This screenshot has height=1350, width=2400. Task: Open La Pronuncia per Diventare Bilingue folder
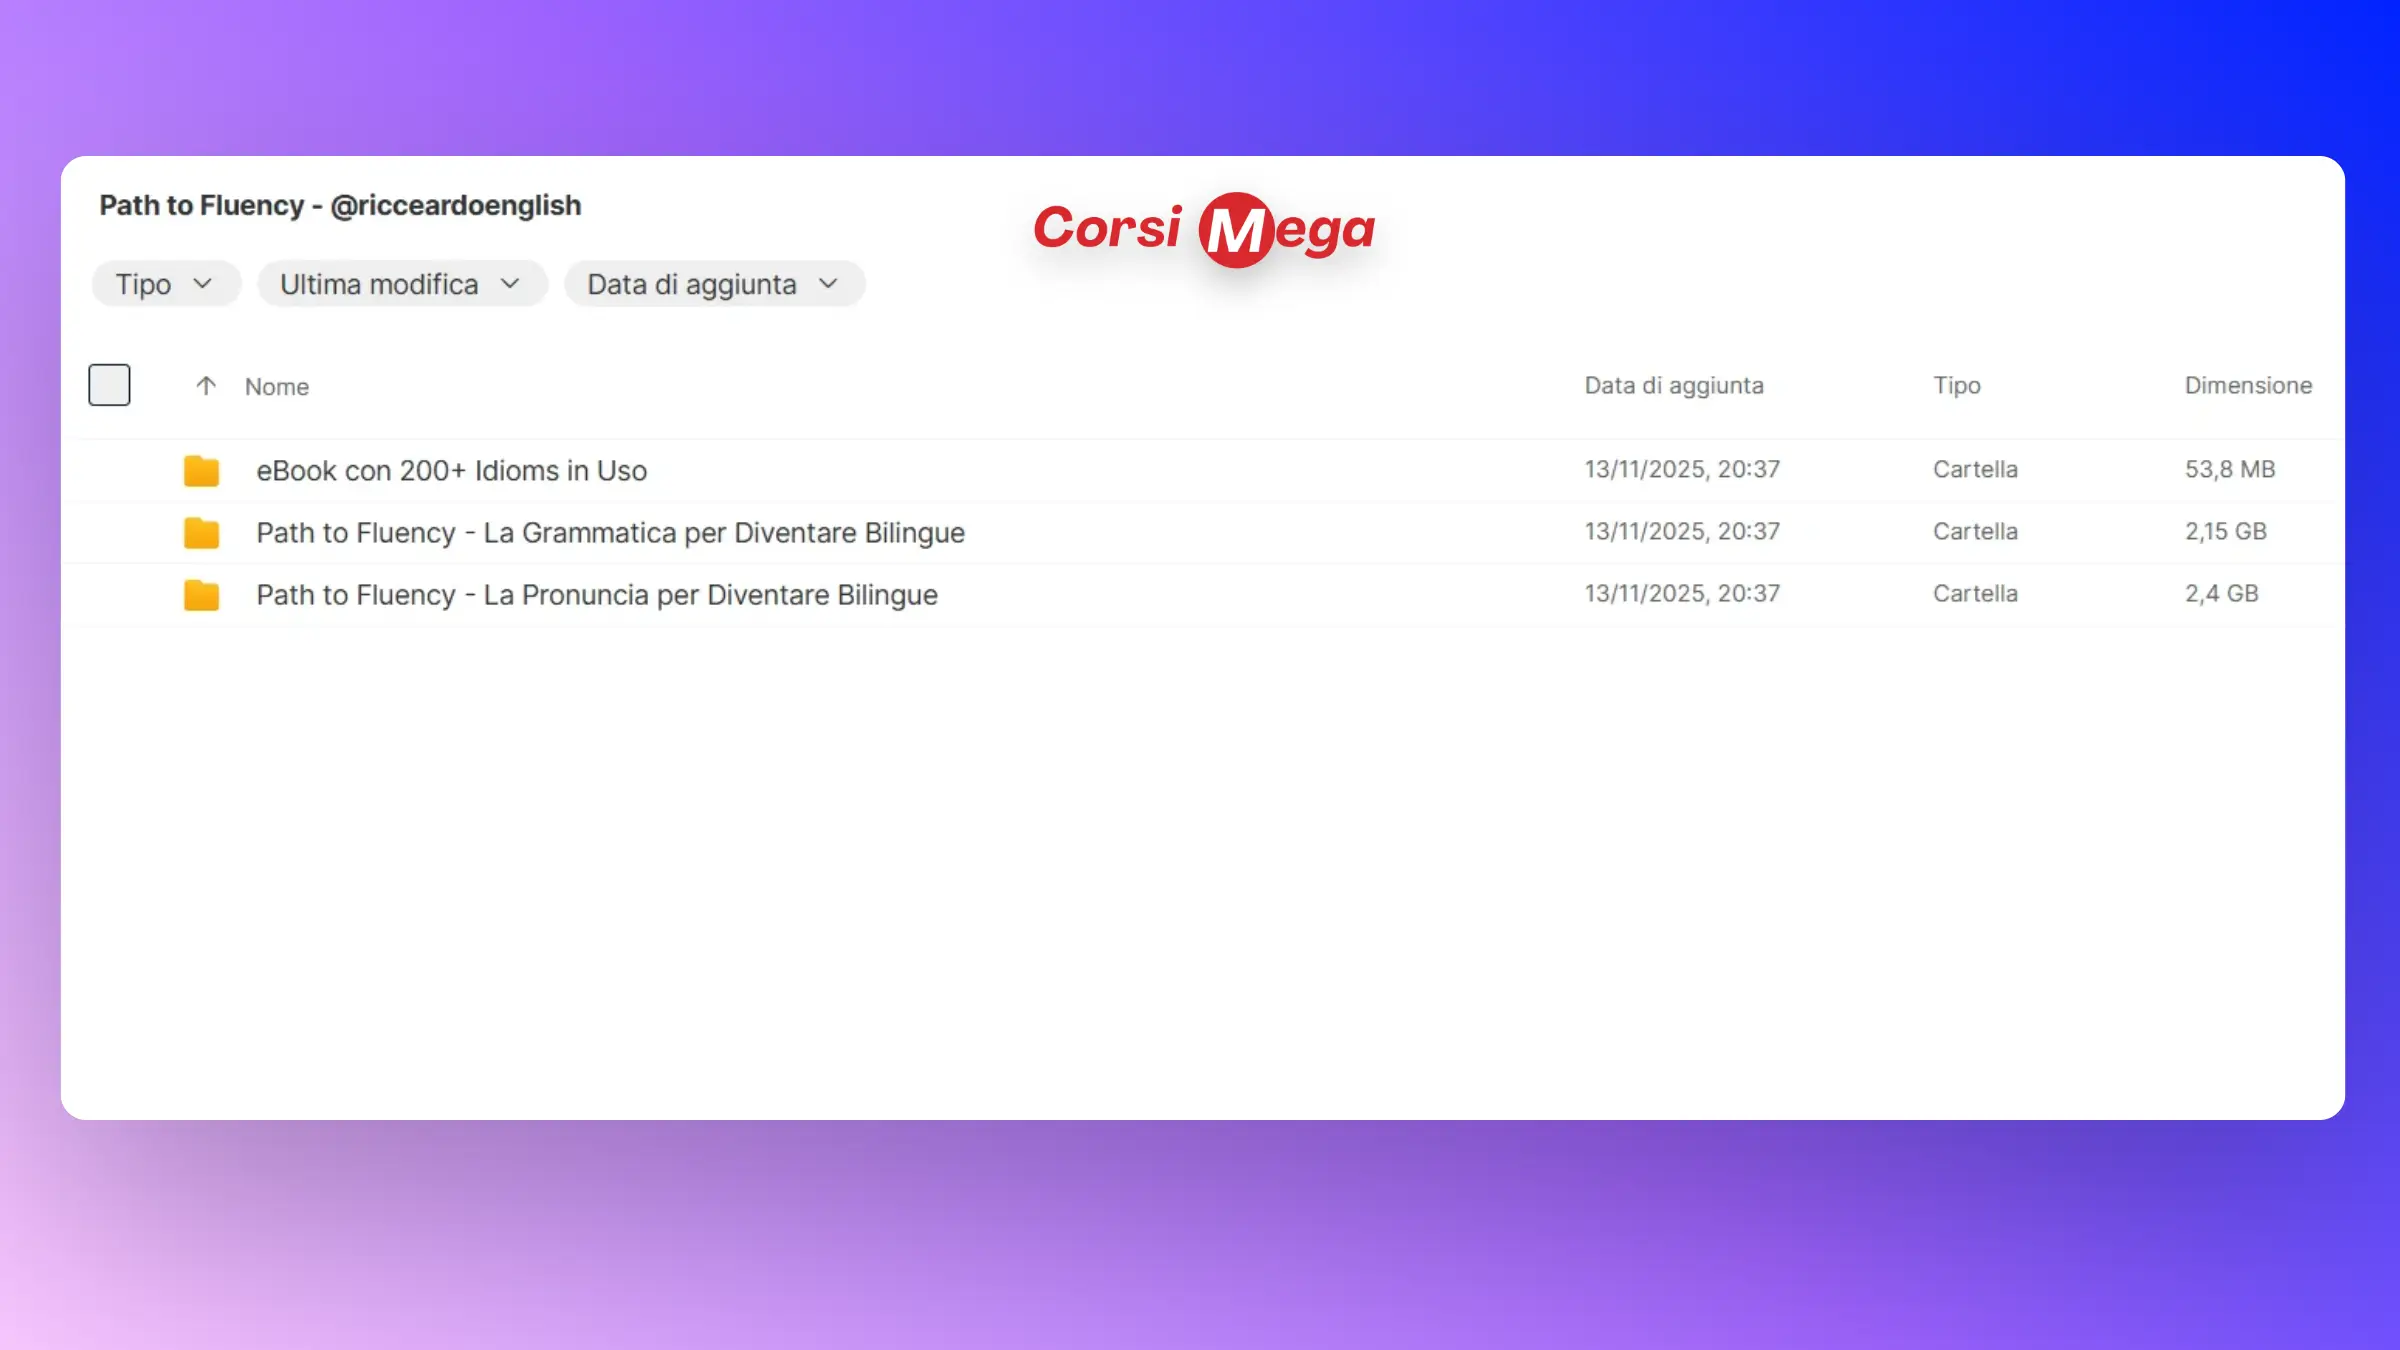click(x=596, y=595)
